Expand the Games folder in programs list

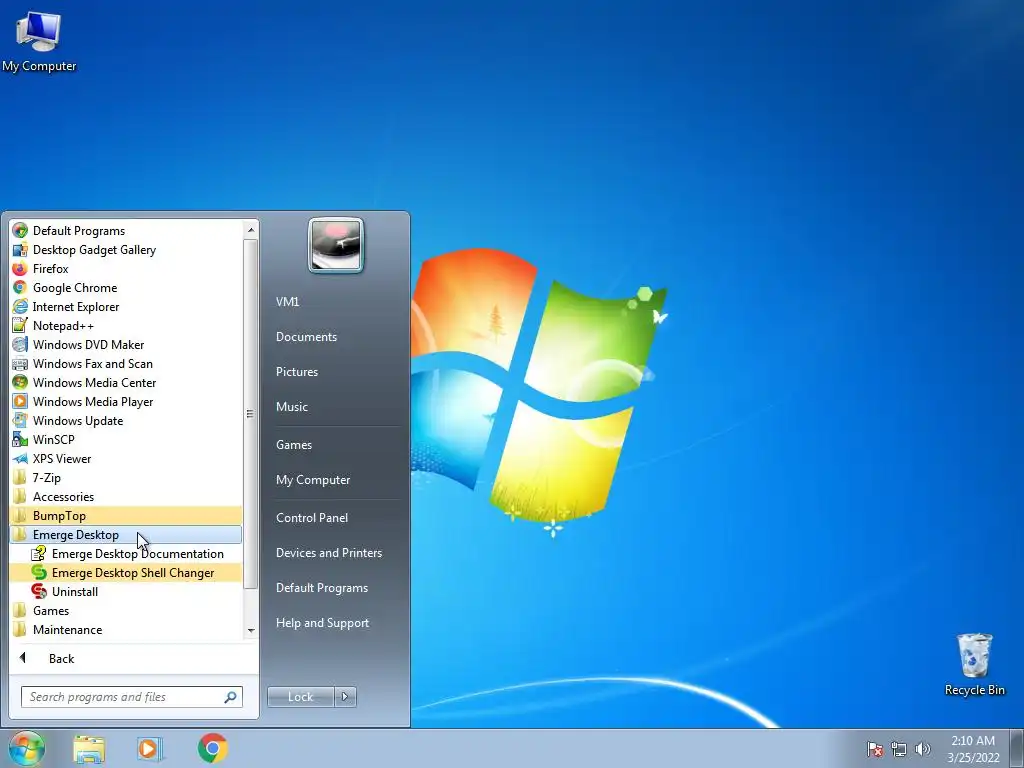[x=125, y=611]
